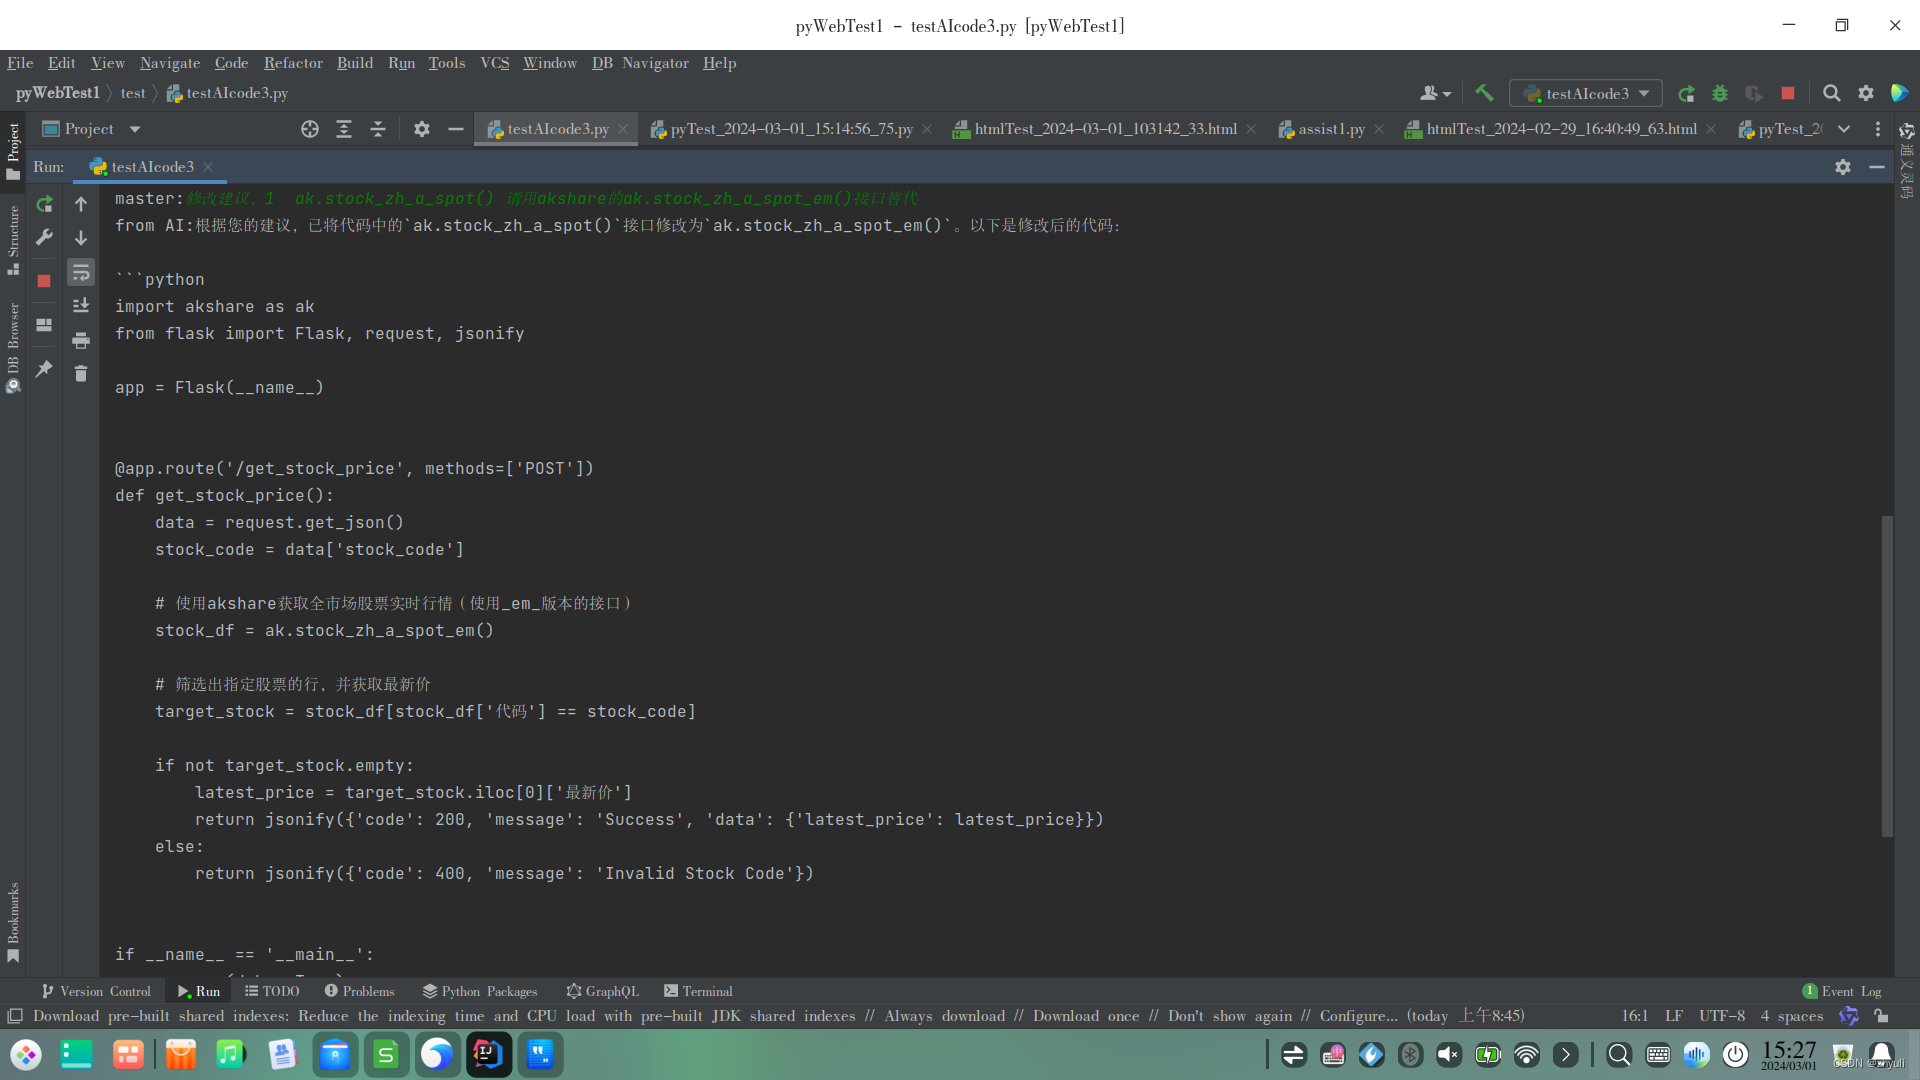
Task: Open IDE settings gear in top toolbar
Action: click(1866, 93)
